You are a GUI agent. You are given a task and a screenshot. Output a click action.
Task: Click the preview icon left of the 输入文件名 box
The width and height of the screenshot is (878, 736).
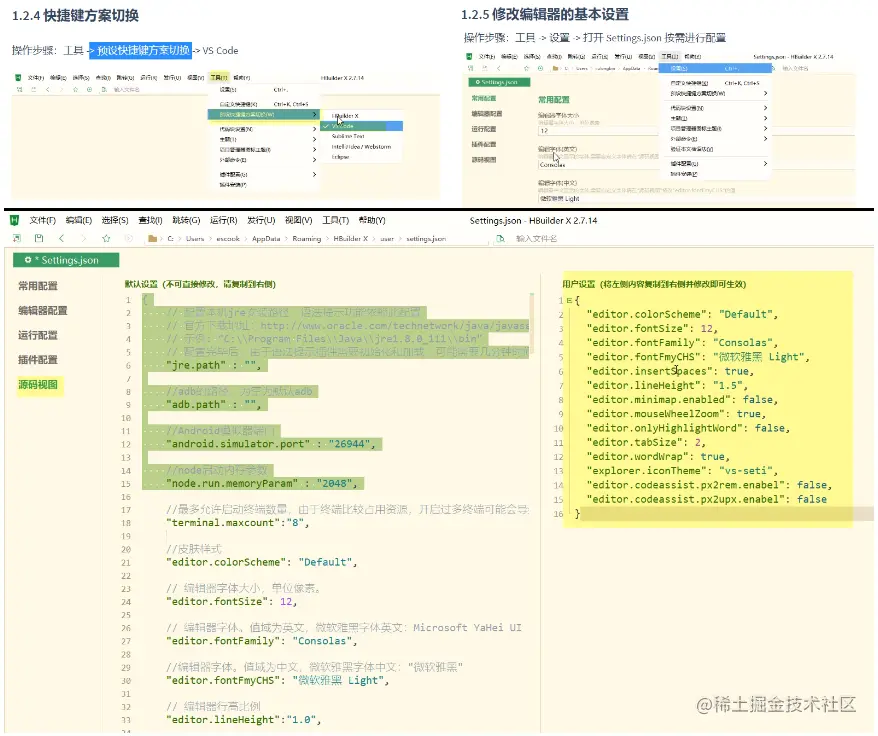click(x=501, y=239)
